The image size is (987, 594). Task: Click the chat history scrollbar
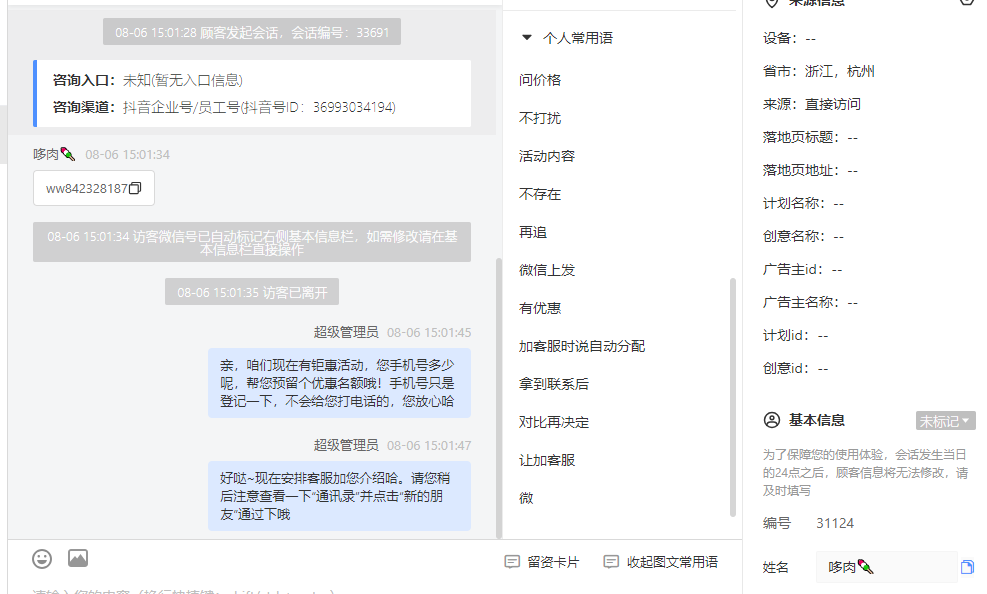499,398
